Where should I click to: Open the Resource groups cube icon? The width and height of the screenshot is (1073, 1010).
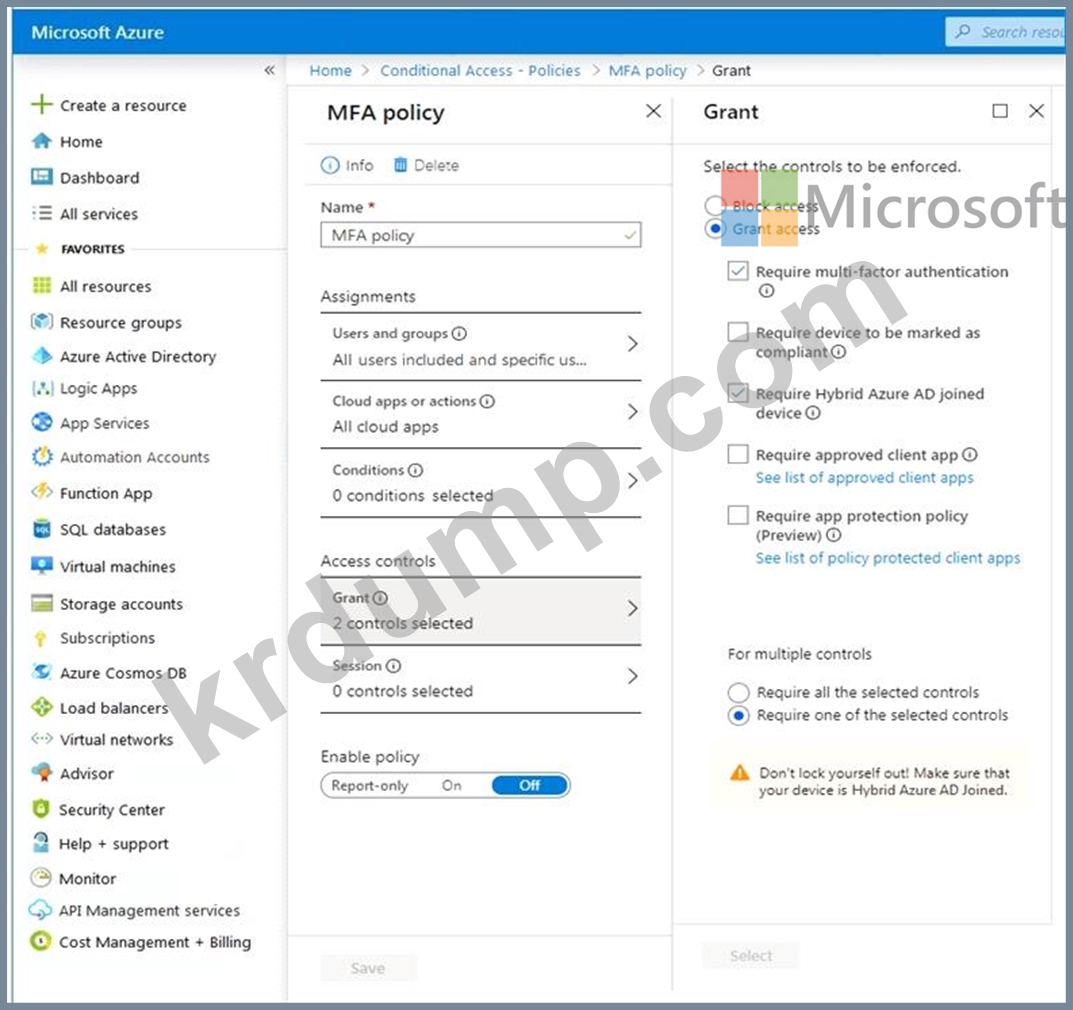(x=42, y=321)
